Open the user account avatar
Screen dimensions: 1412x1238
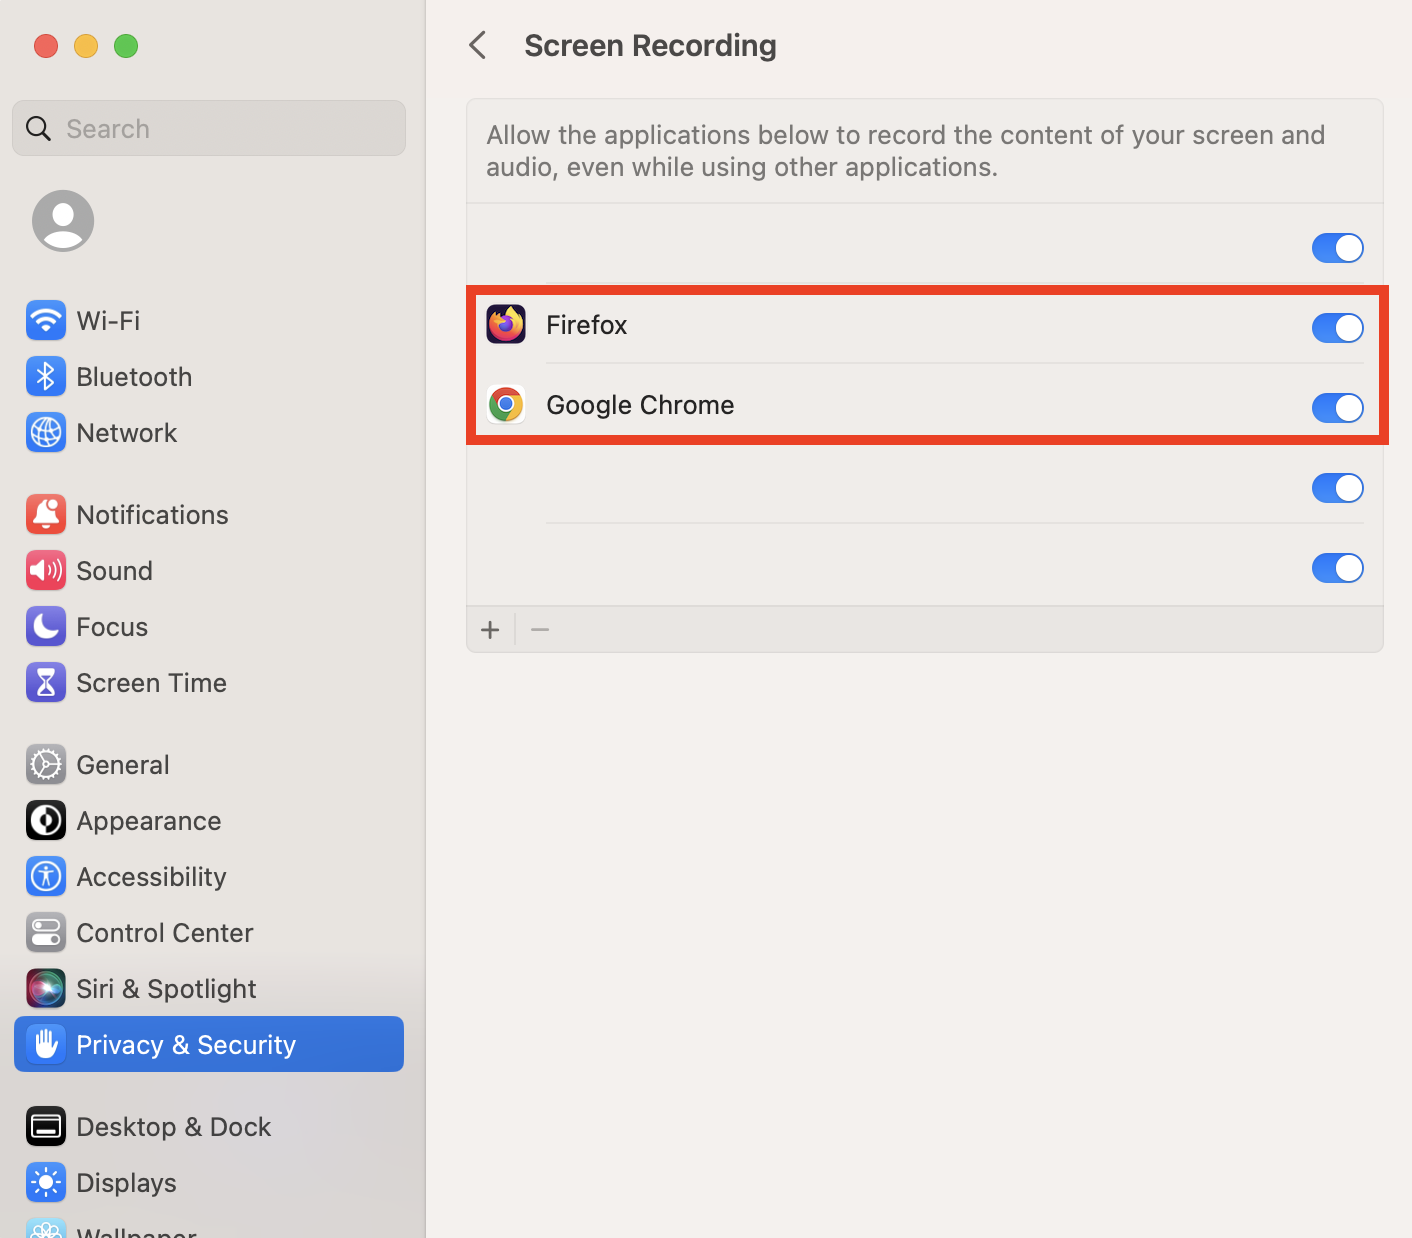click(63, 221)
